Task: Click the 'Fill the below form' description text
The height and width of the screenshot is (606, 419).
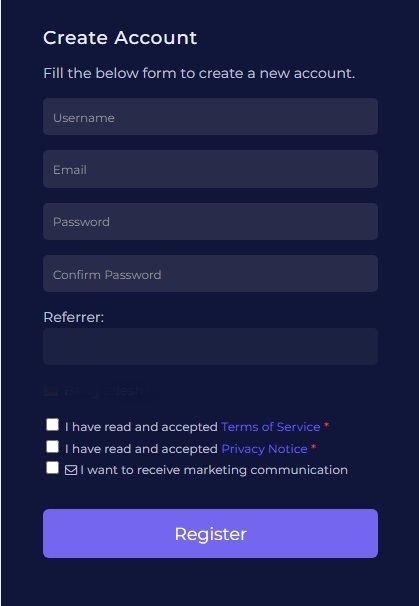Action: [x=199, y=73]
